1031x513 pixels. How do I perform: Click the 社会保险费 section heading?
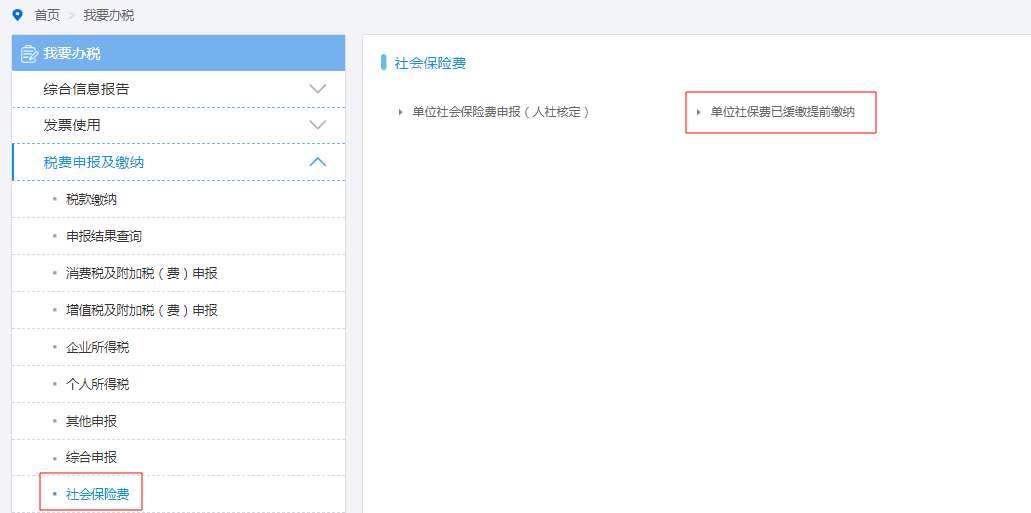[430, 63]
